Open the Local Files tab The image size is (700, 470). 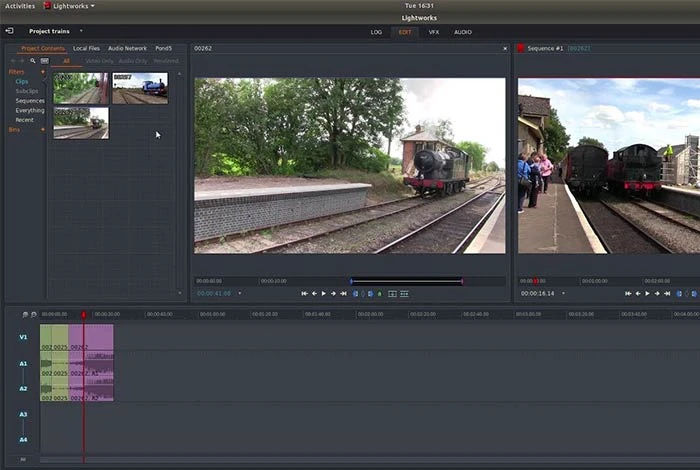click(x=86, y=48)
